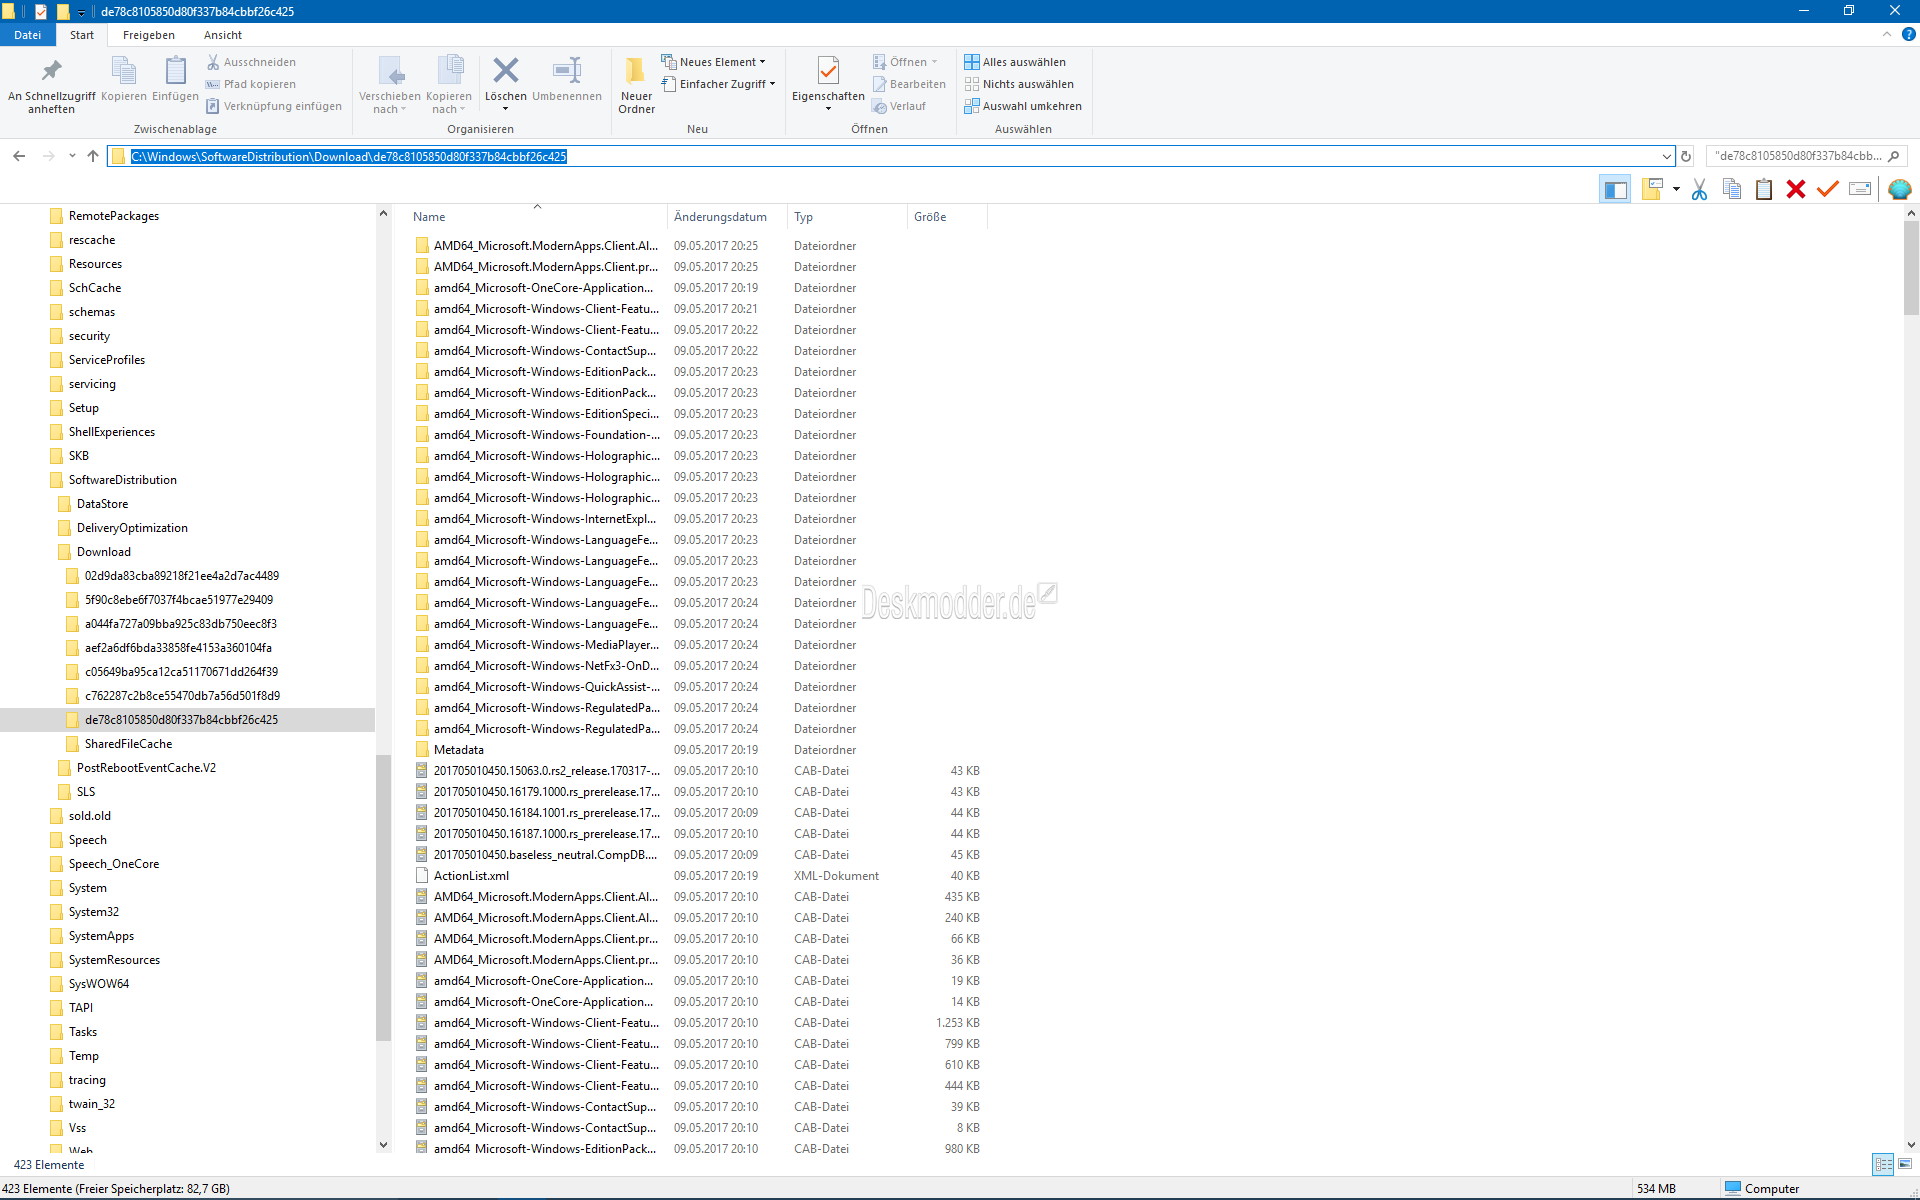The image size is (1920, 1200).
Task: Open the dropdown next to folder options
Action: tap(1676, 189)
